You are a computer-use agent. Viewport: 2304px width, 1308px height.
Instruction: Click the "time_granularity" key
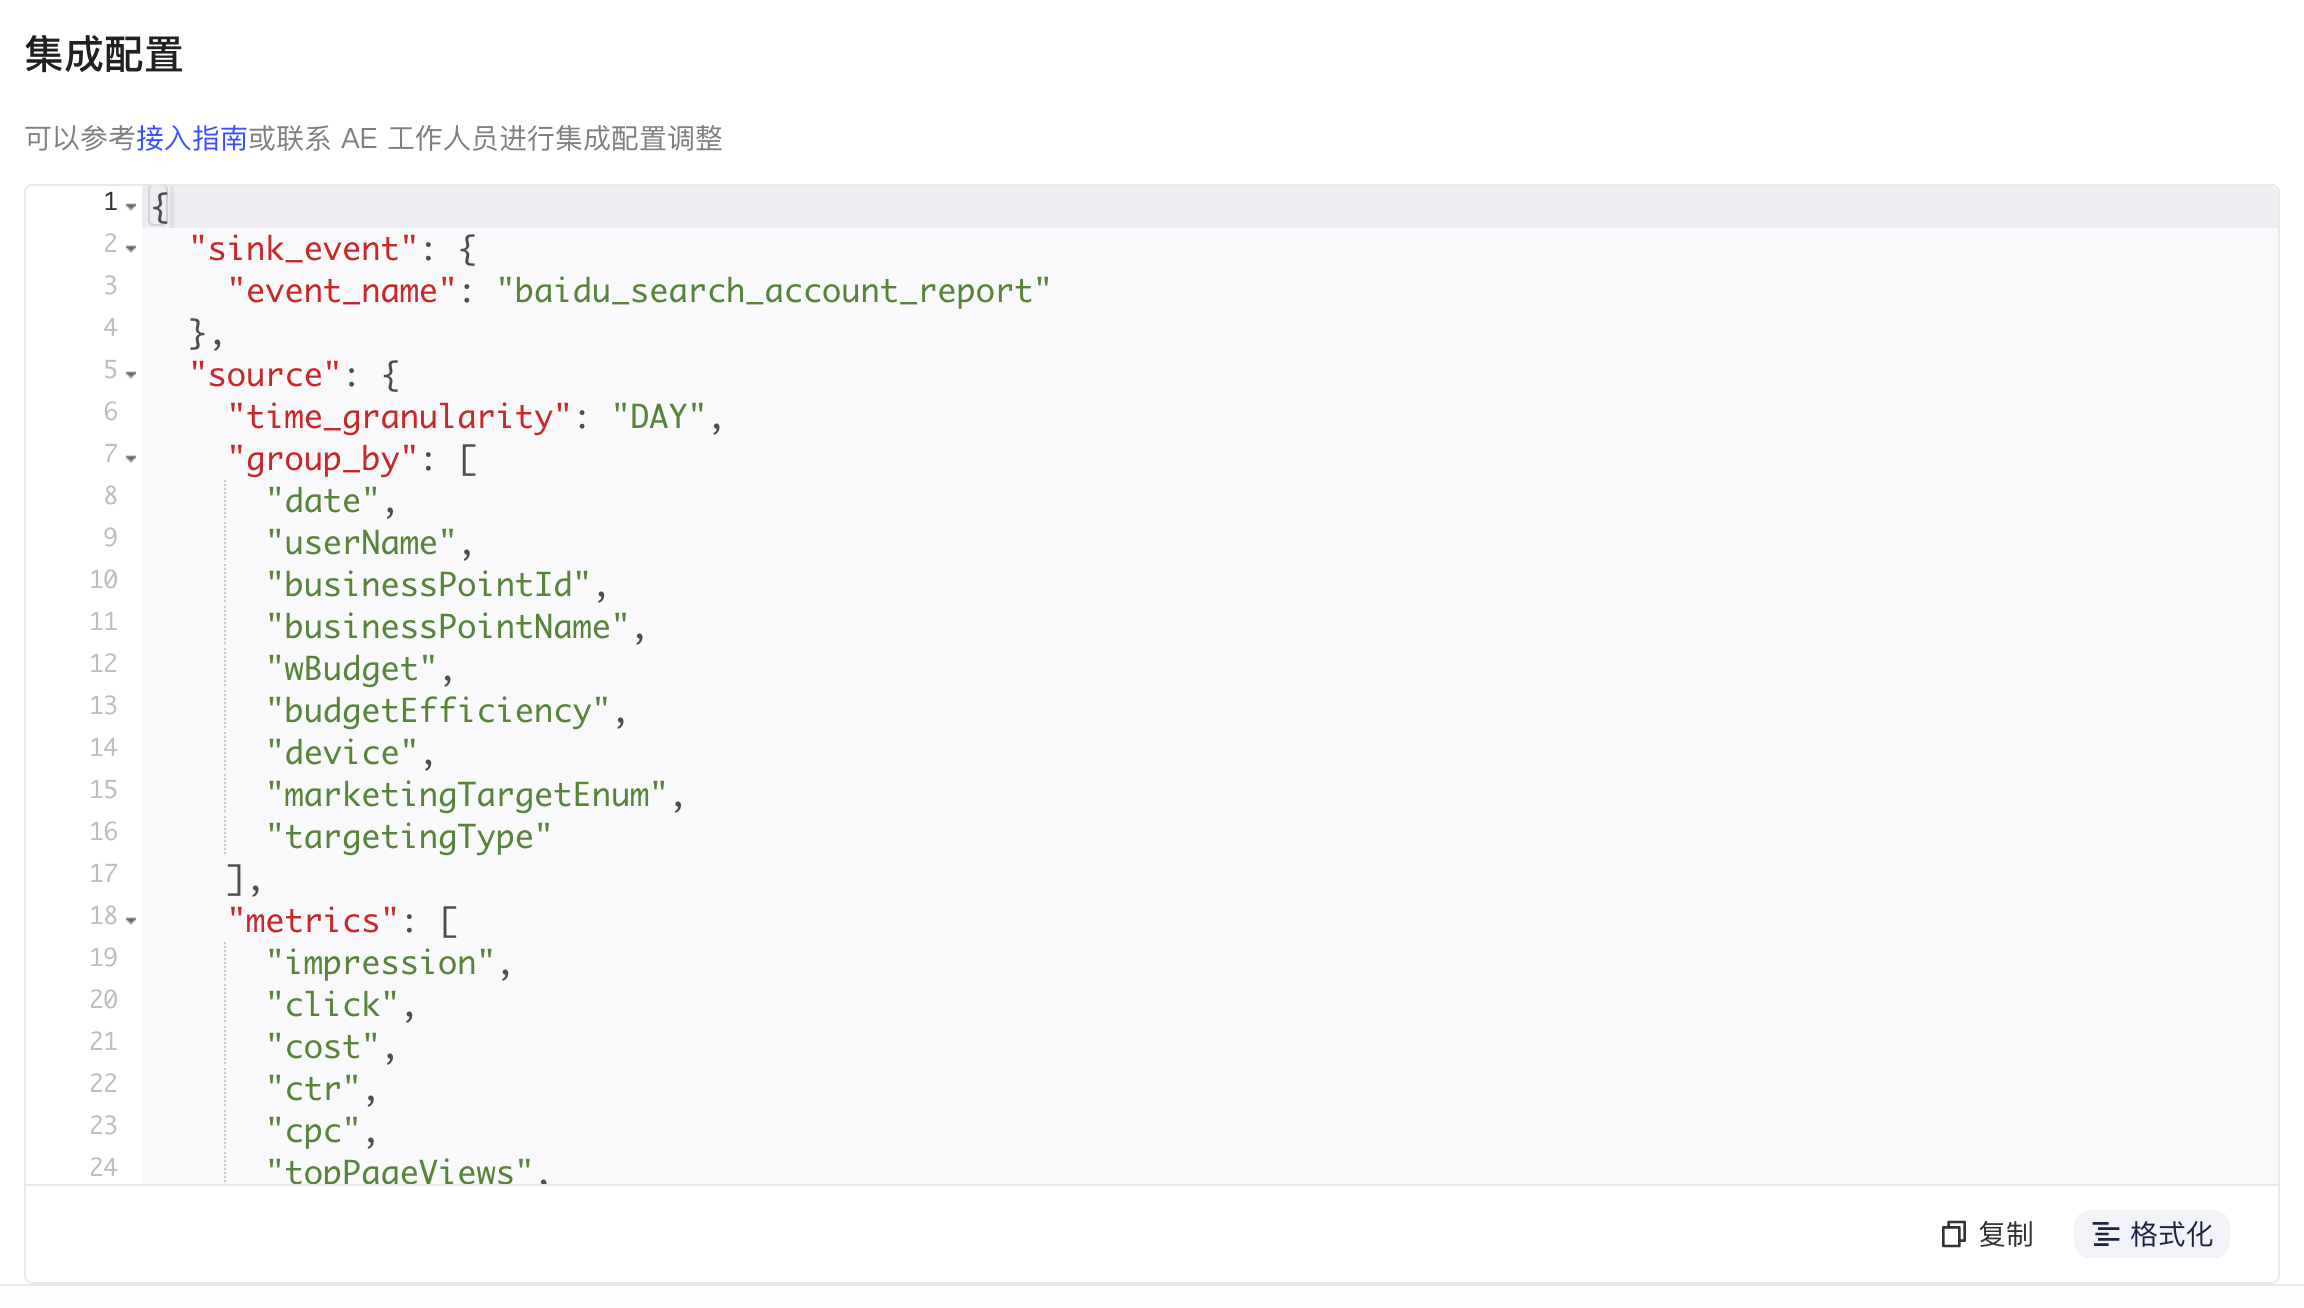click(x=399, y=416)
